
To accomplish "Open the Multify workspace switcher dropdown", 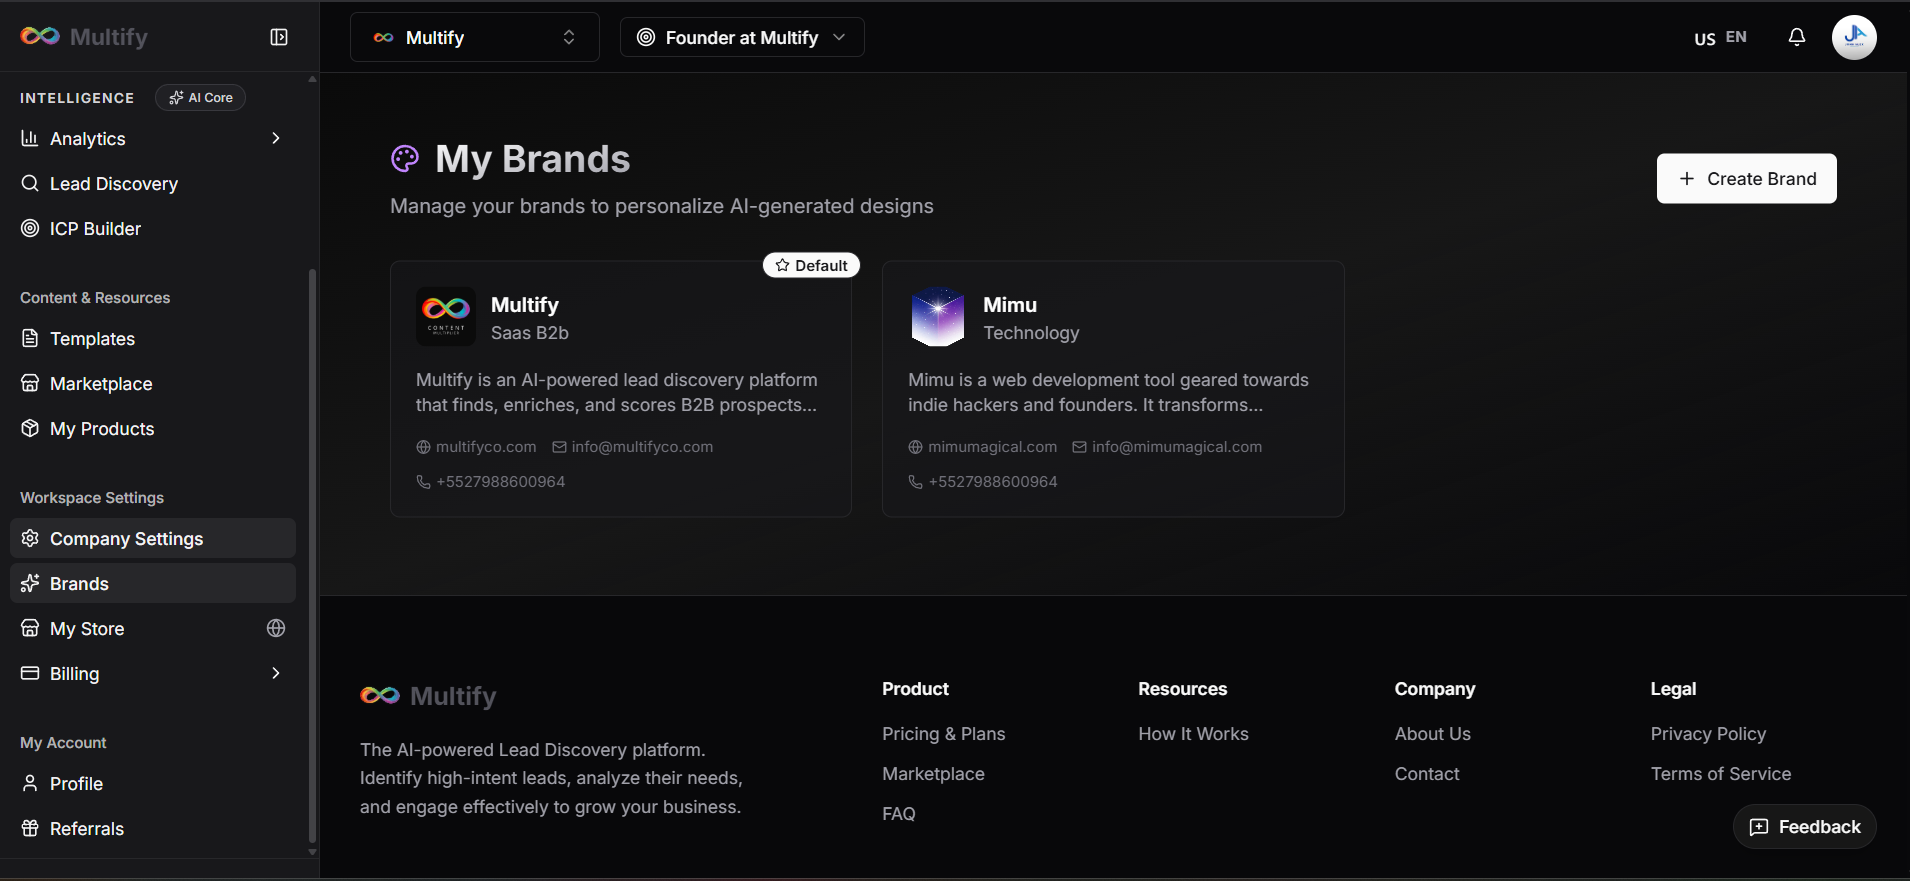I will [474, 37].
